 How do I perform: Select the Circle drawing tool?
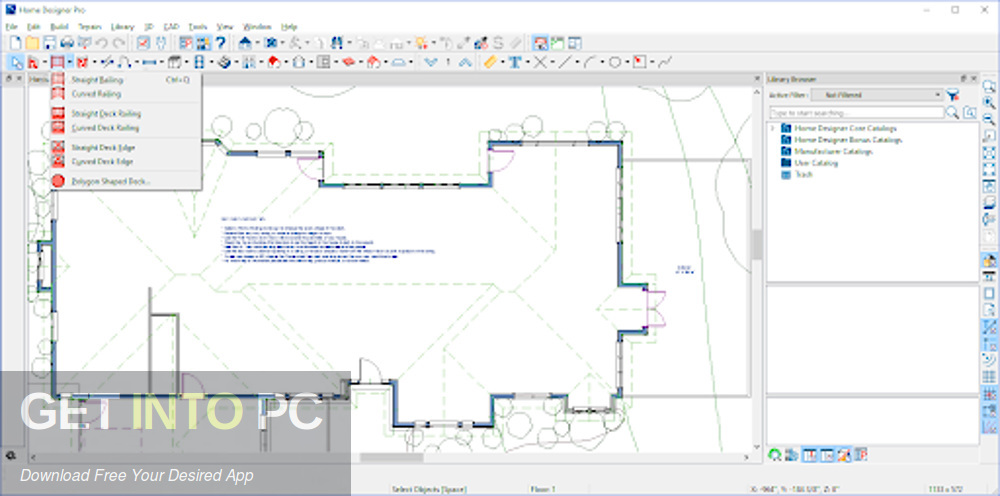(x=615, y=62)
